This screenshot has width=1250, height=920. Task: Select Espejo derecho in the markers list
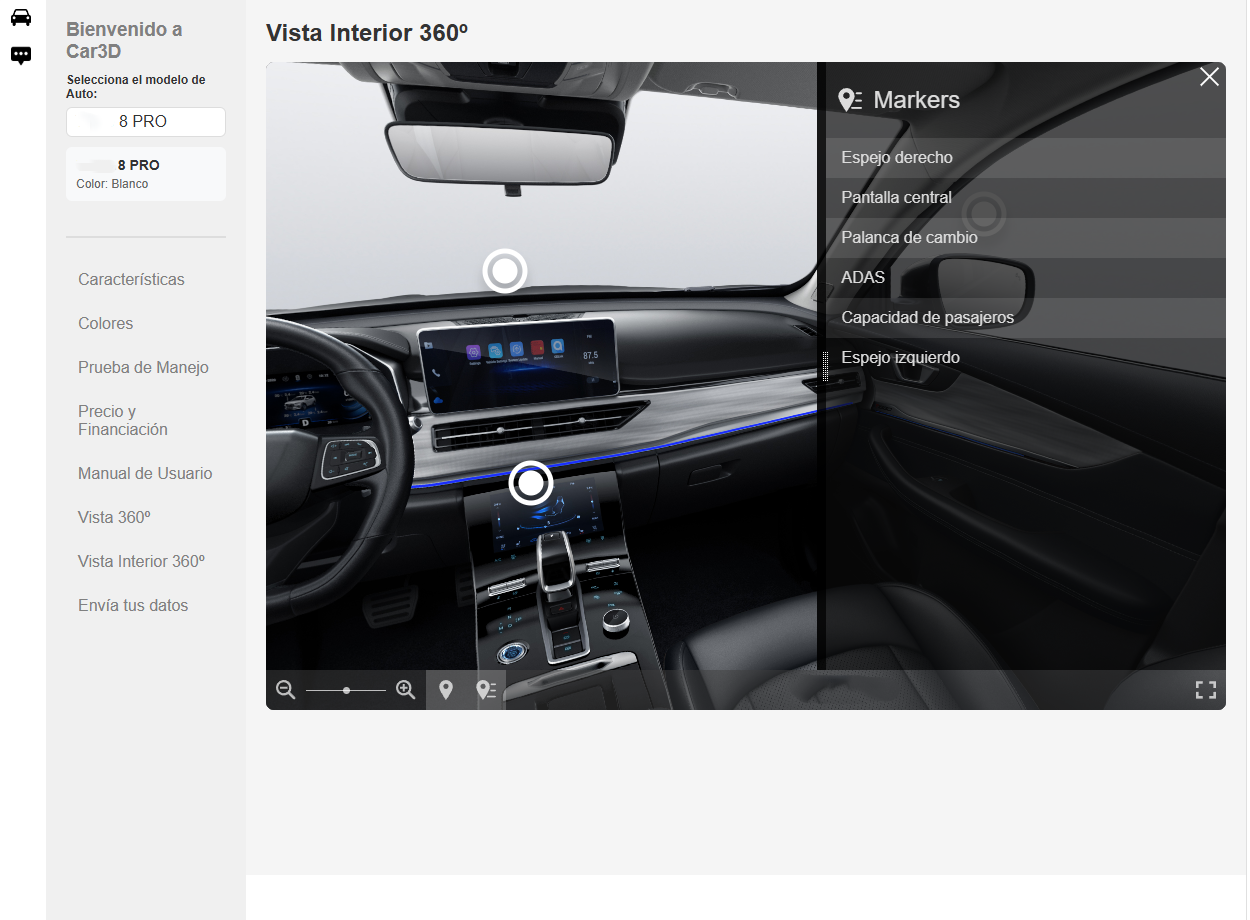coord(897,158)
